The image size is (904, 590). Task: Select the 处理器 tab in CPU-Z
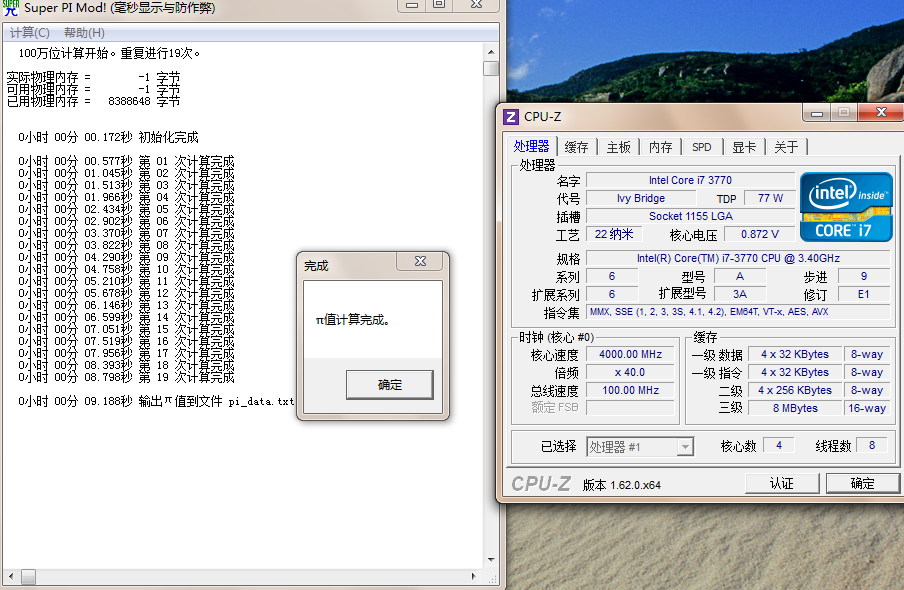pos(532,146)
